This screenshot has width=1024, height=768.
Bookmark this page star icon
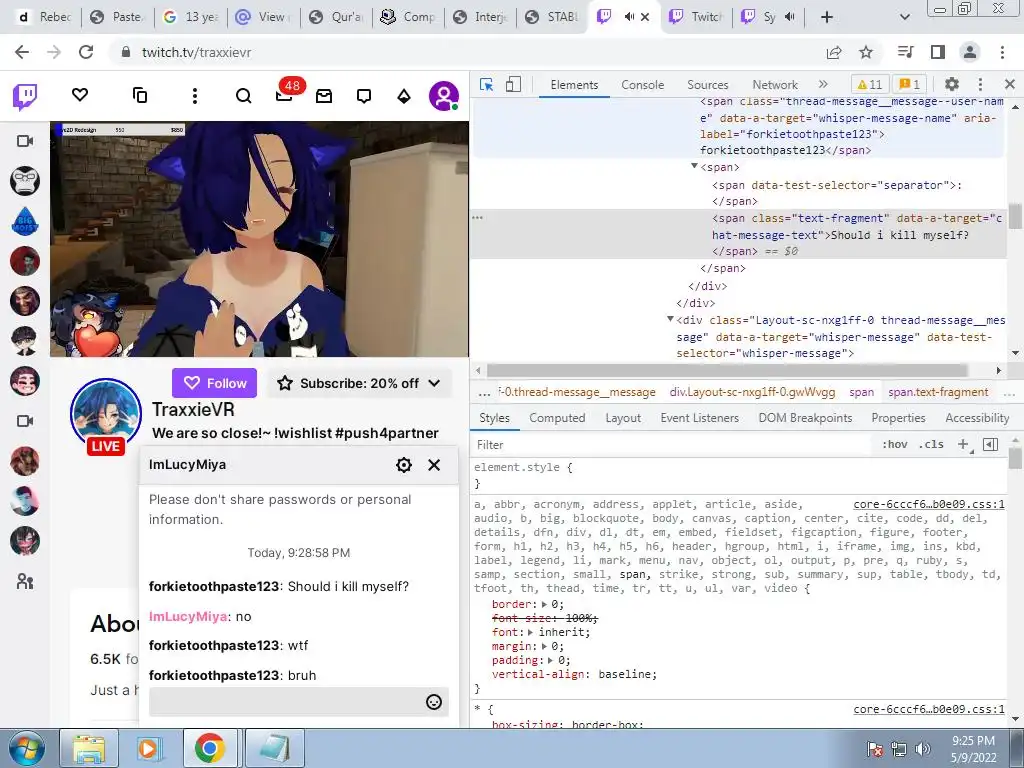(x=866, y=52)
